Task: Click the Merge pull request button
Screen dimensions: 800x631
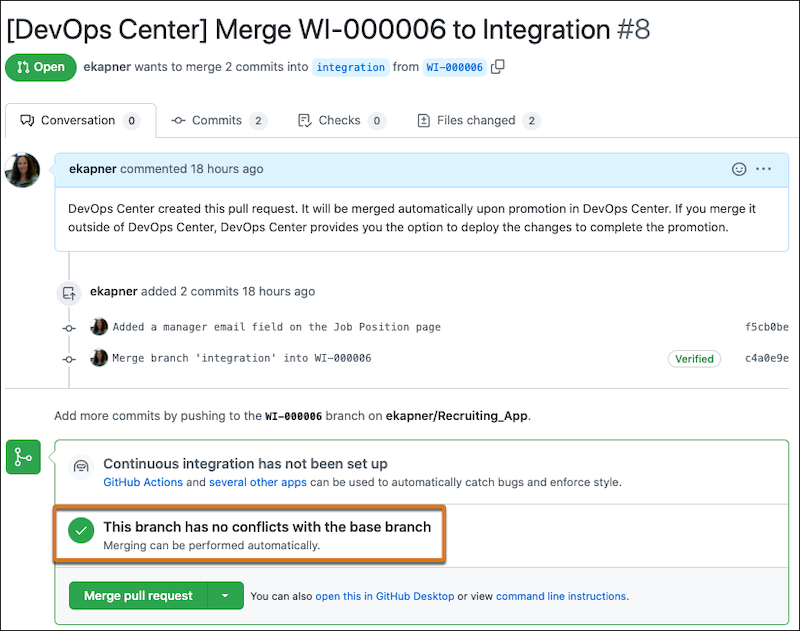Action: click(x=138, y=595)
